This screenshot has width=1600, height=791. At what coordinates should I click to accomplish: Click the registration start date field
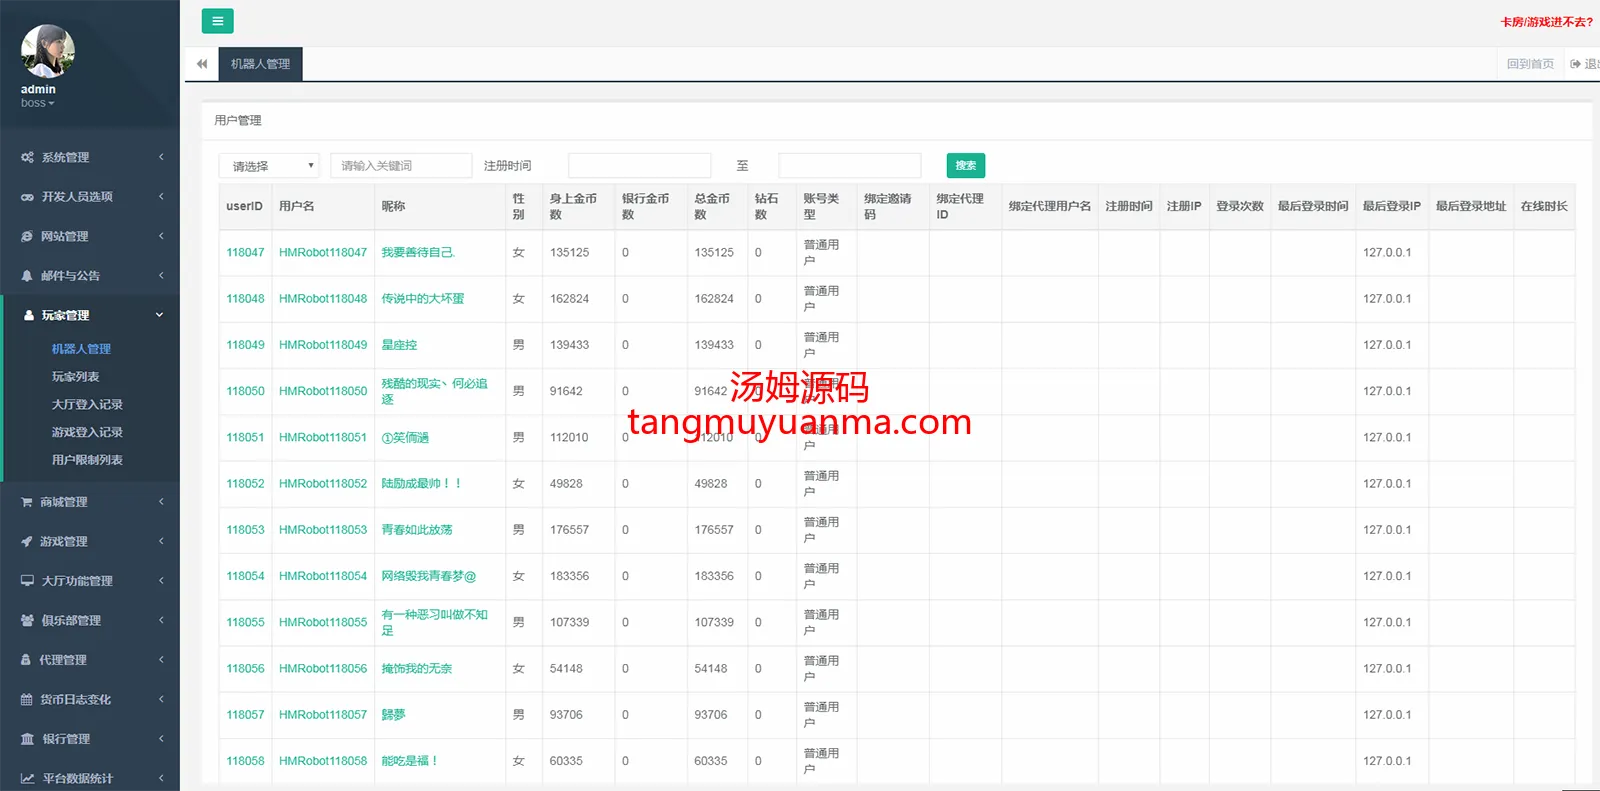point(639,166)
